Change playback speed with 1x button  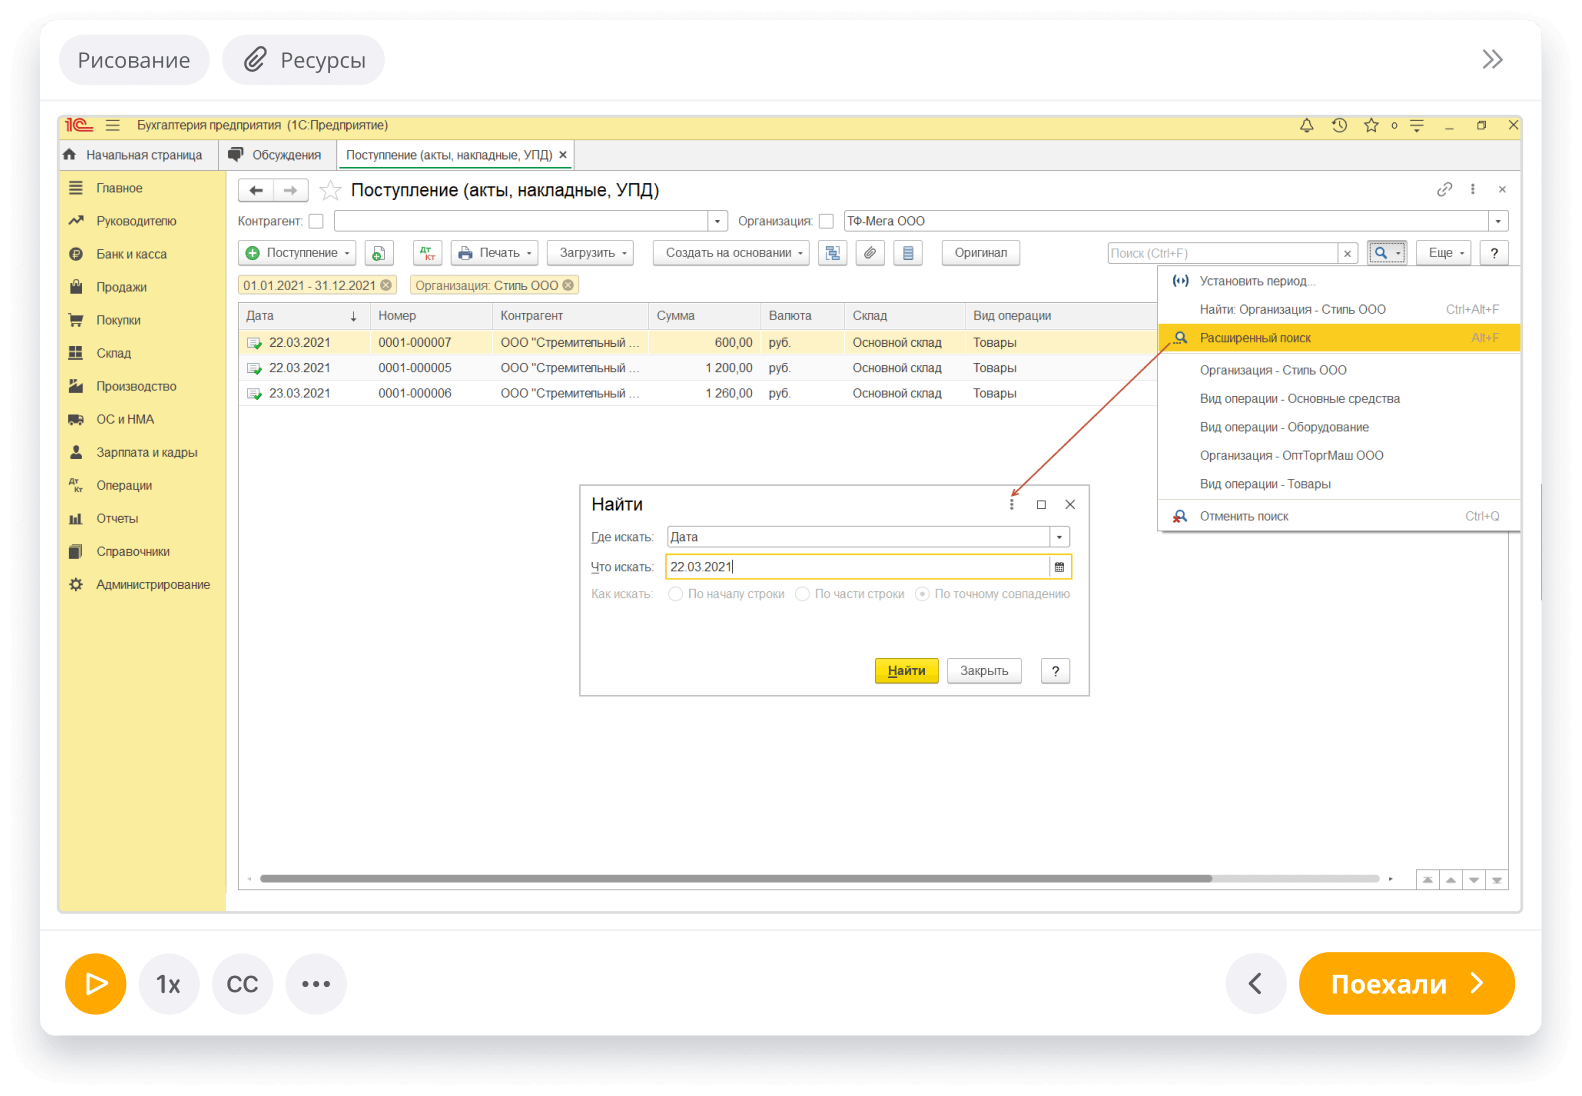pyautogui.click(x=169, y=984)
